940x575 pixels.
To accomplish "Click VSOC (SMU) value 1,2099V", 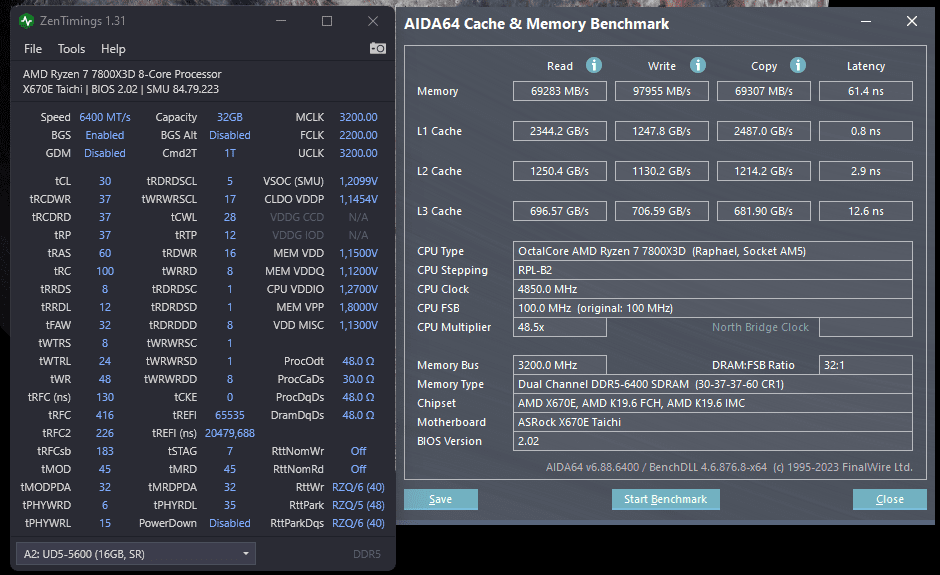I will click(x=358, y=181).
